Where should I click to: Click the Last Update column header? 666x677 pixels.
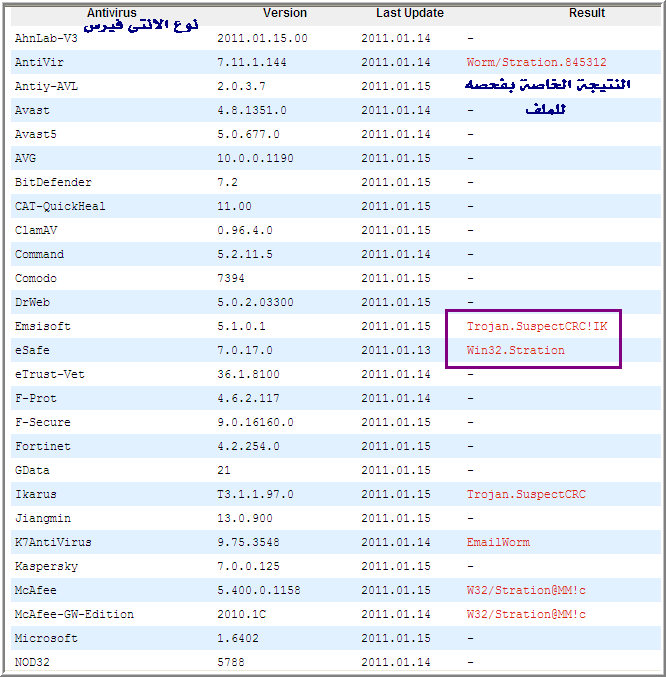click(410, 13)
